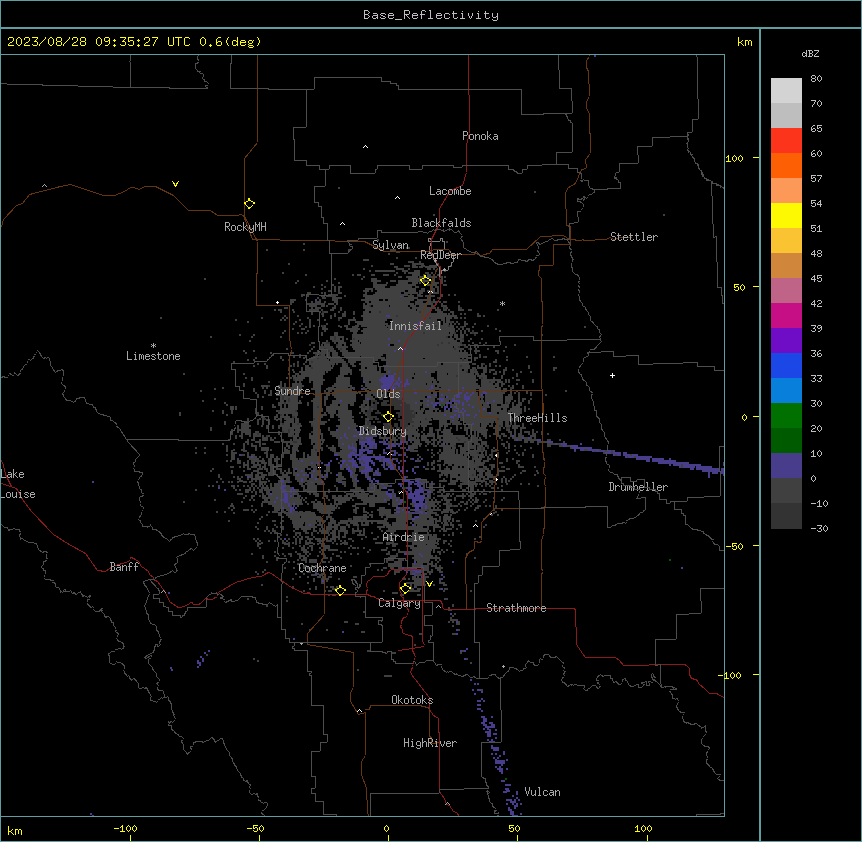Image resolution: width=862 pixels, height=842 pixels.
Task: Click the white caret marker southwest of Okotoks
Action: (360, 711)
